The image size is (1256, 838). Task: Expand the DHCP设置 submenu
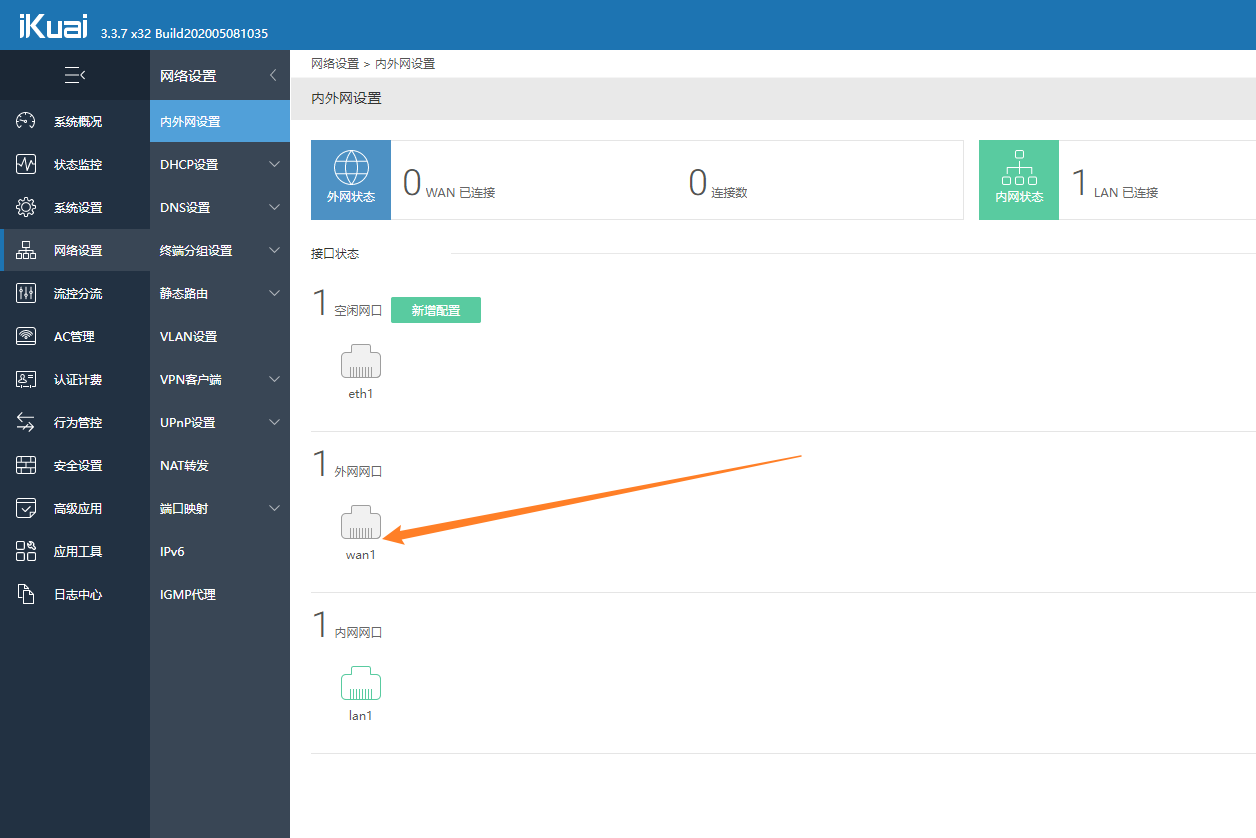274,165
